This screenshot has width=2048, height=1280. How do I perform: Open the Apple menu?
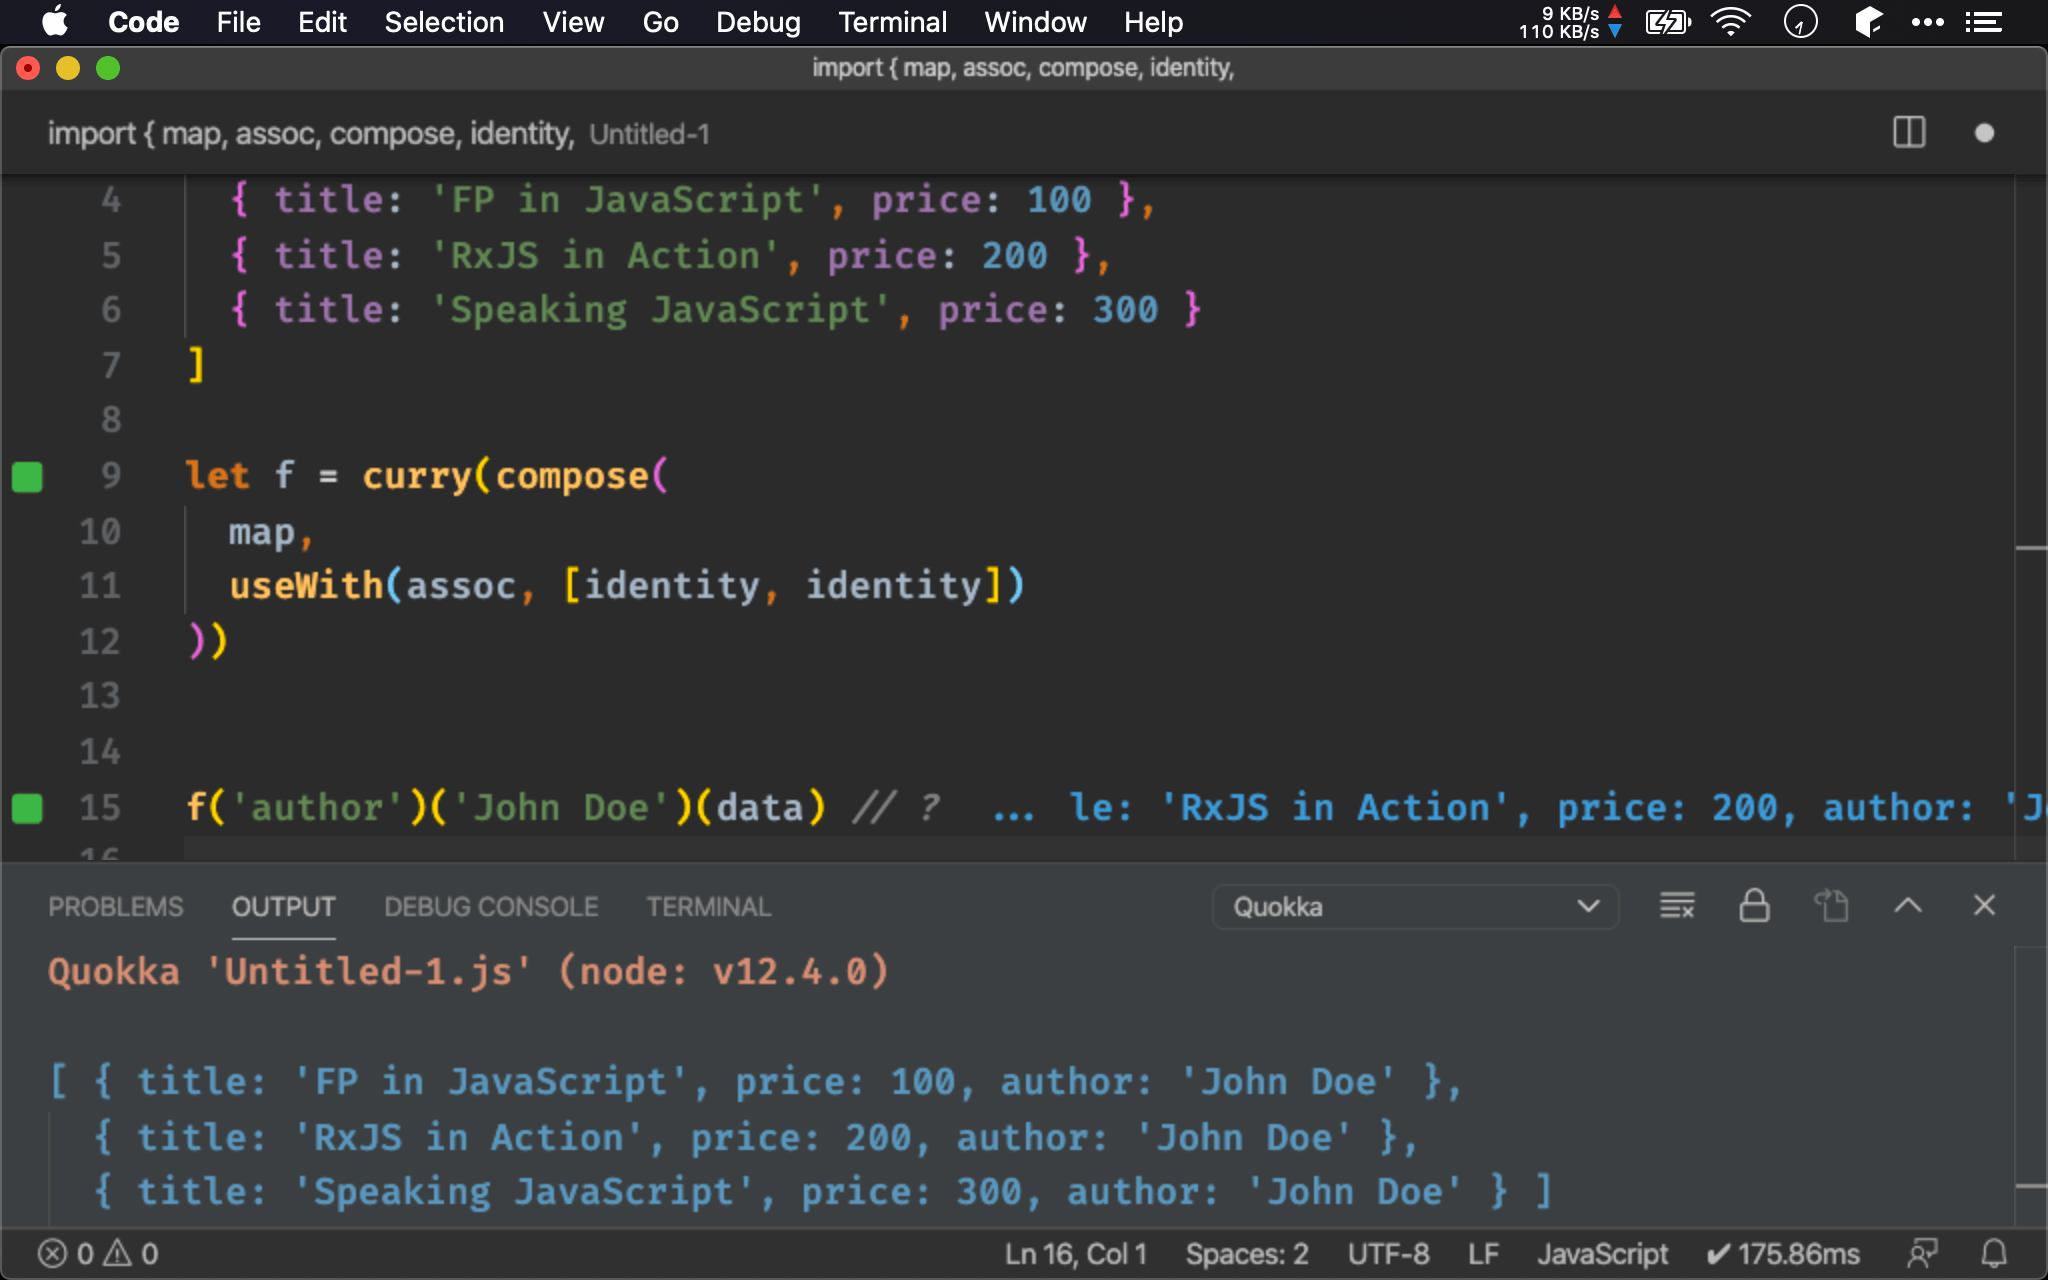pyautogui.click(x=55, y=22)
